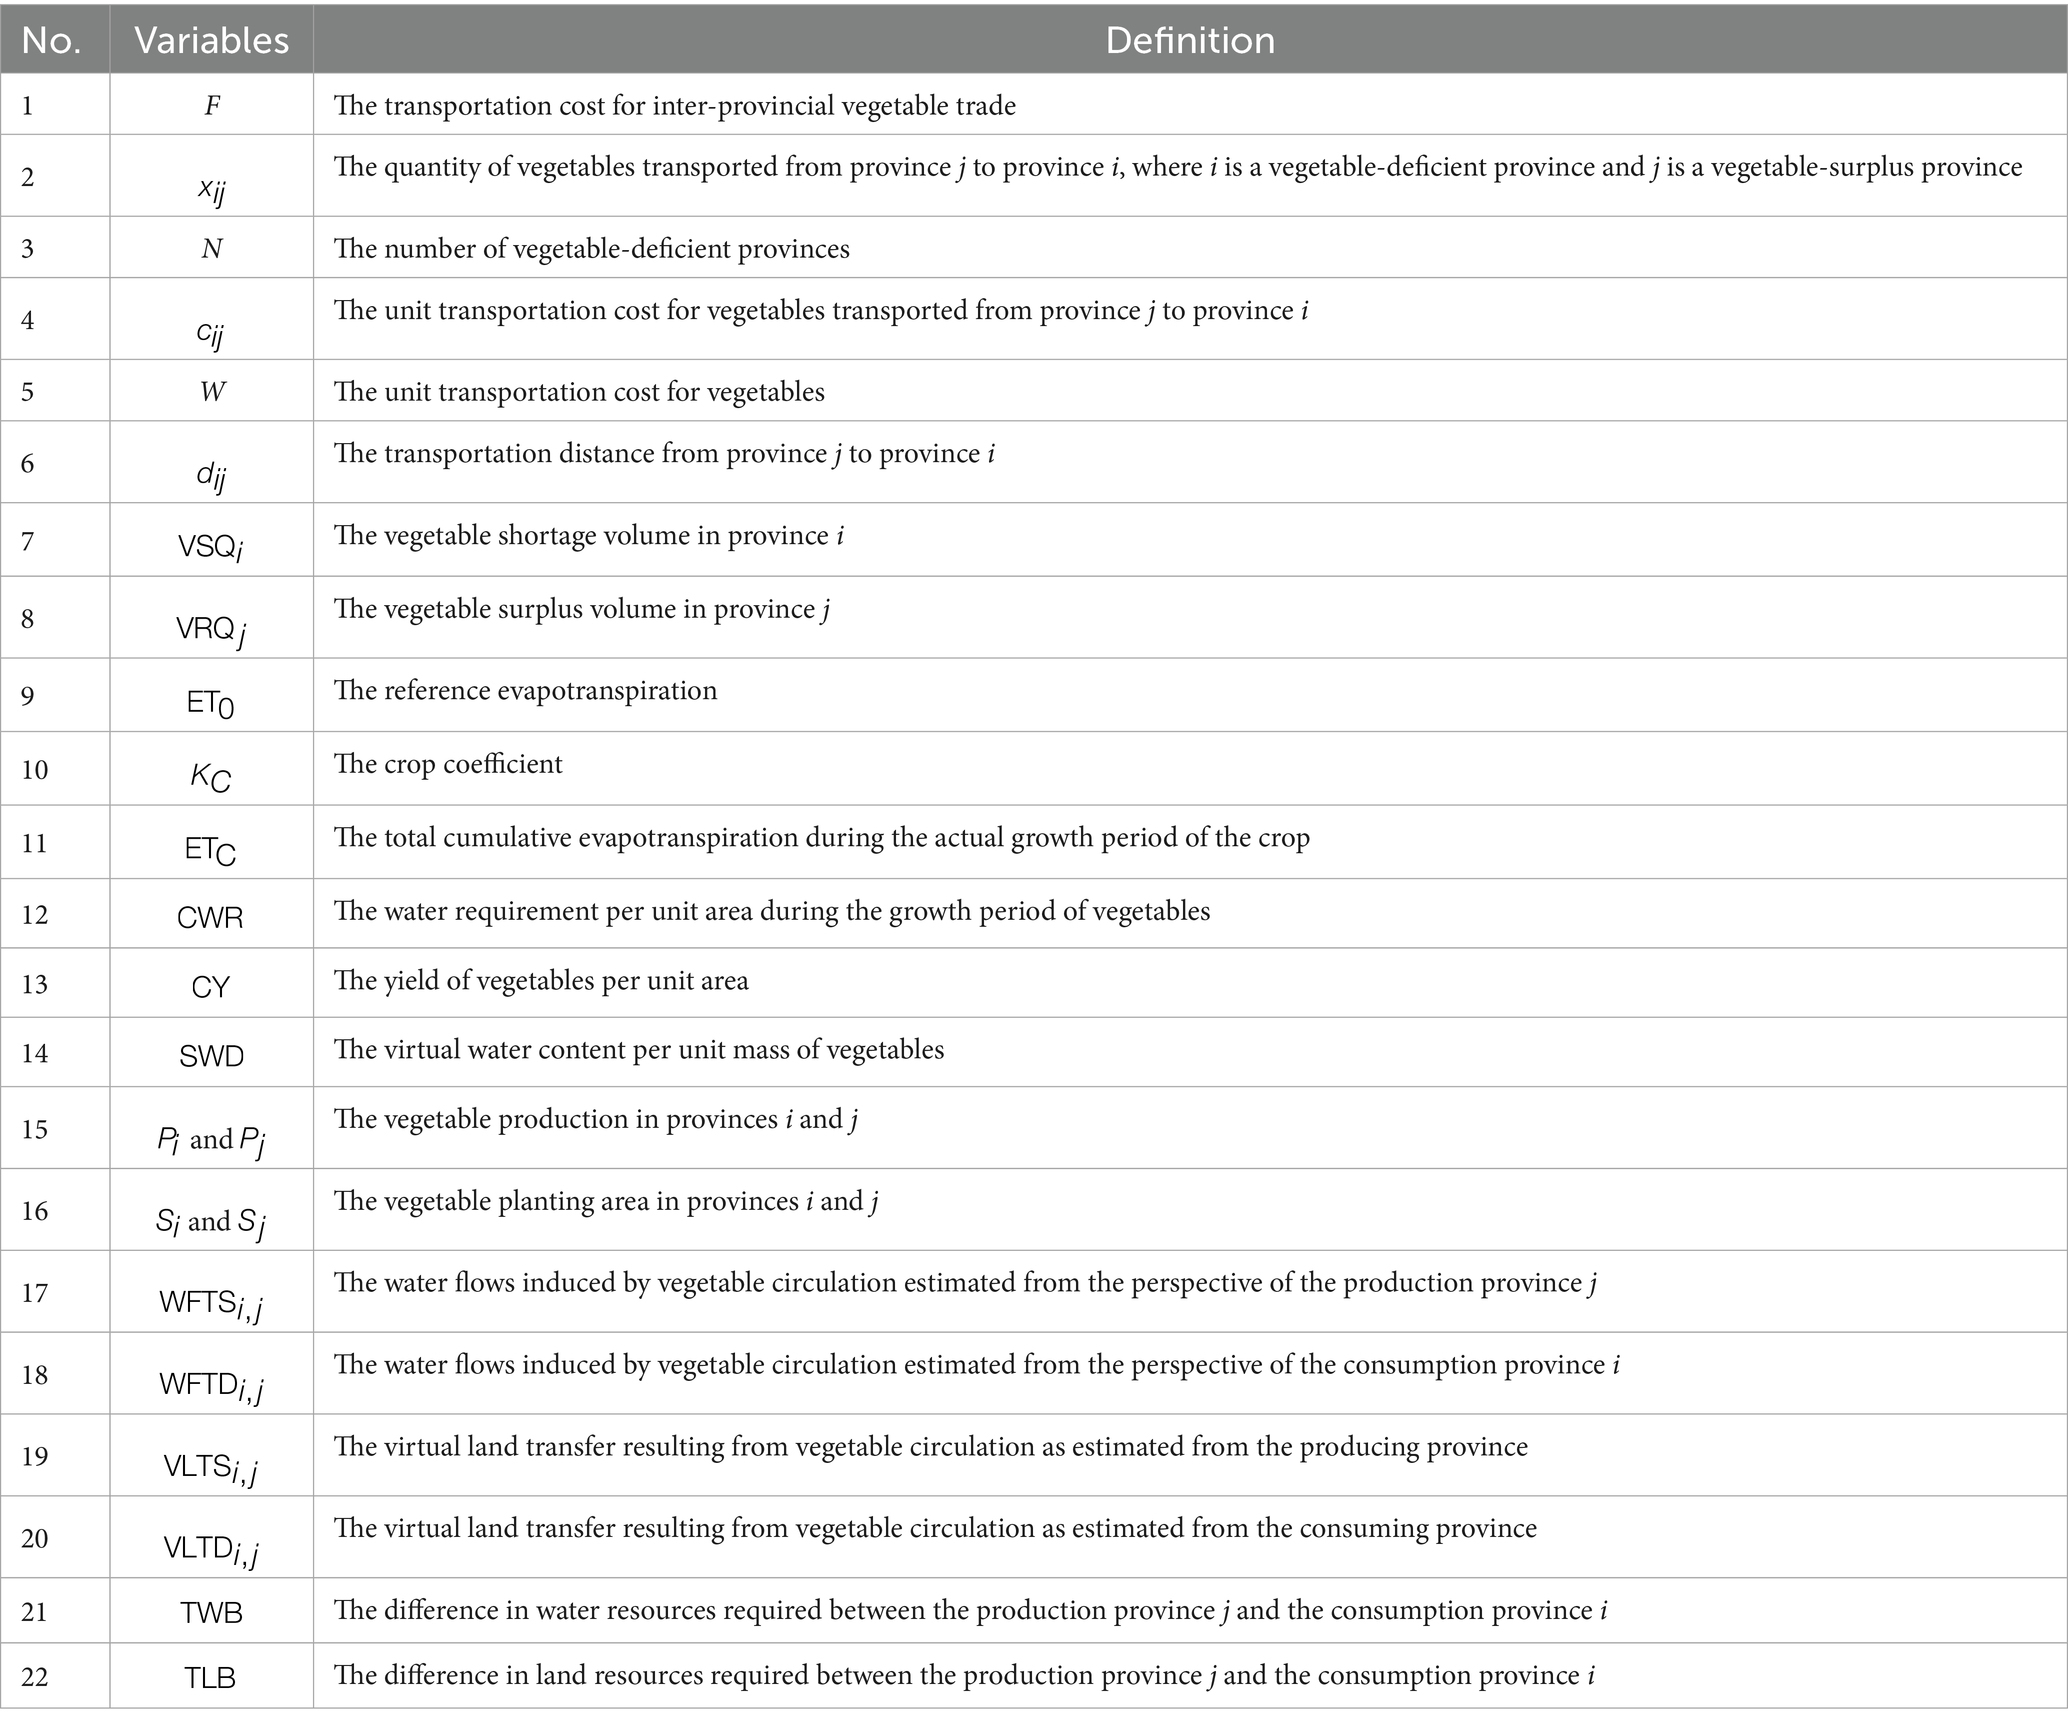Image resolution: width=2068 pixels, height=1726 pixels.
Task: Select the variable F cell
Action: (211, 106)
